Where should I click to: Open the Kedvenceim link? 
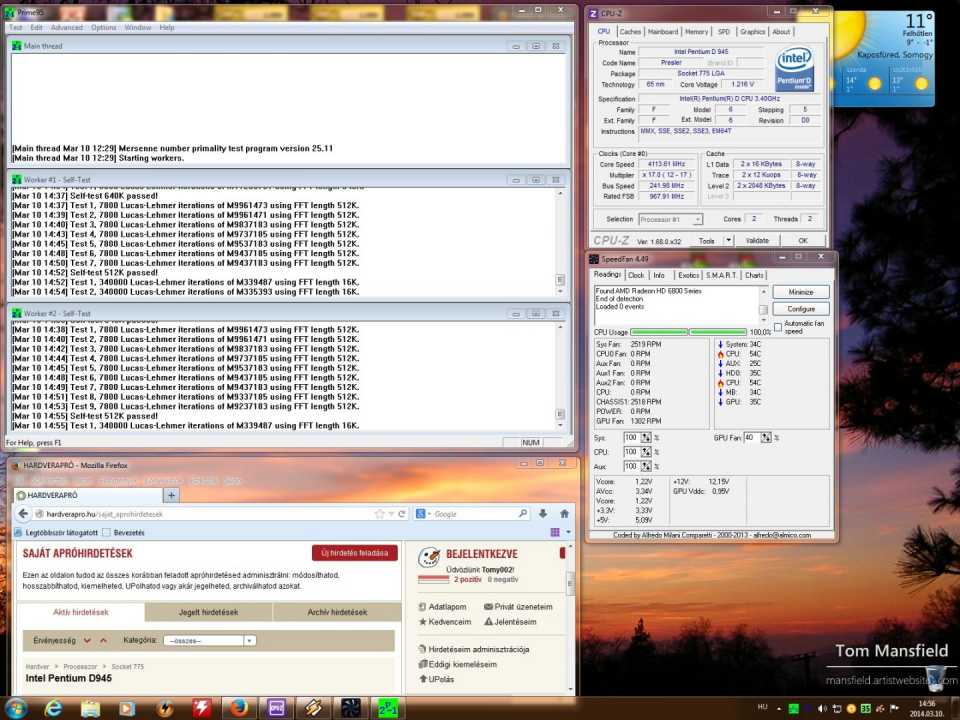[x=444, y=622]
